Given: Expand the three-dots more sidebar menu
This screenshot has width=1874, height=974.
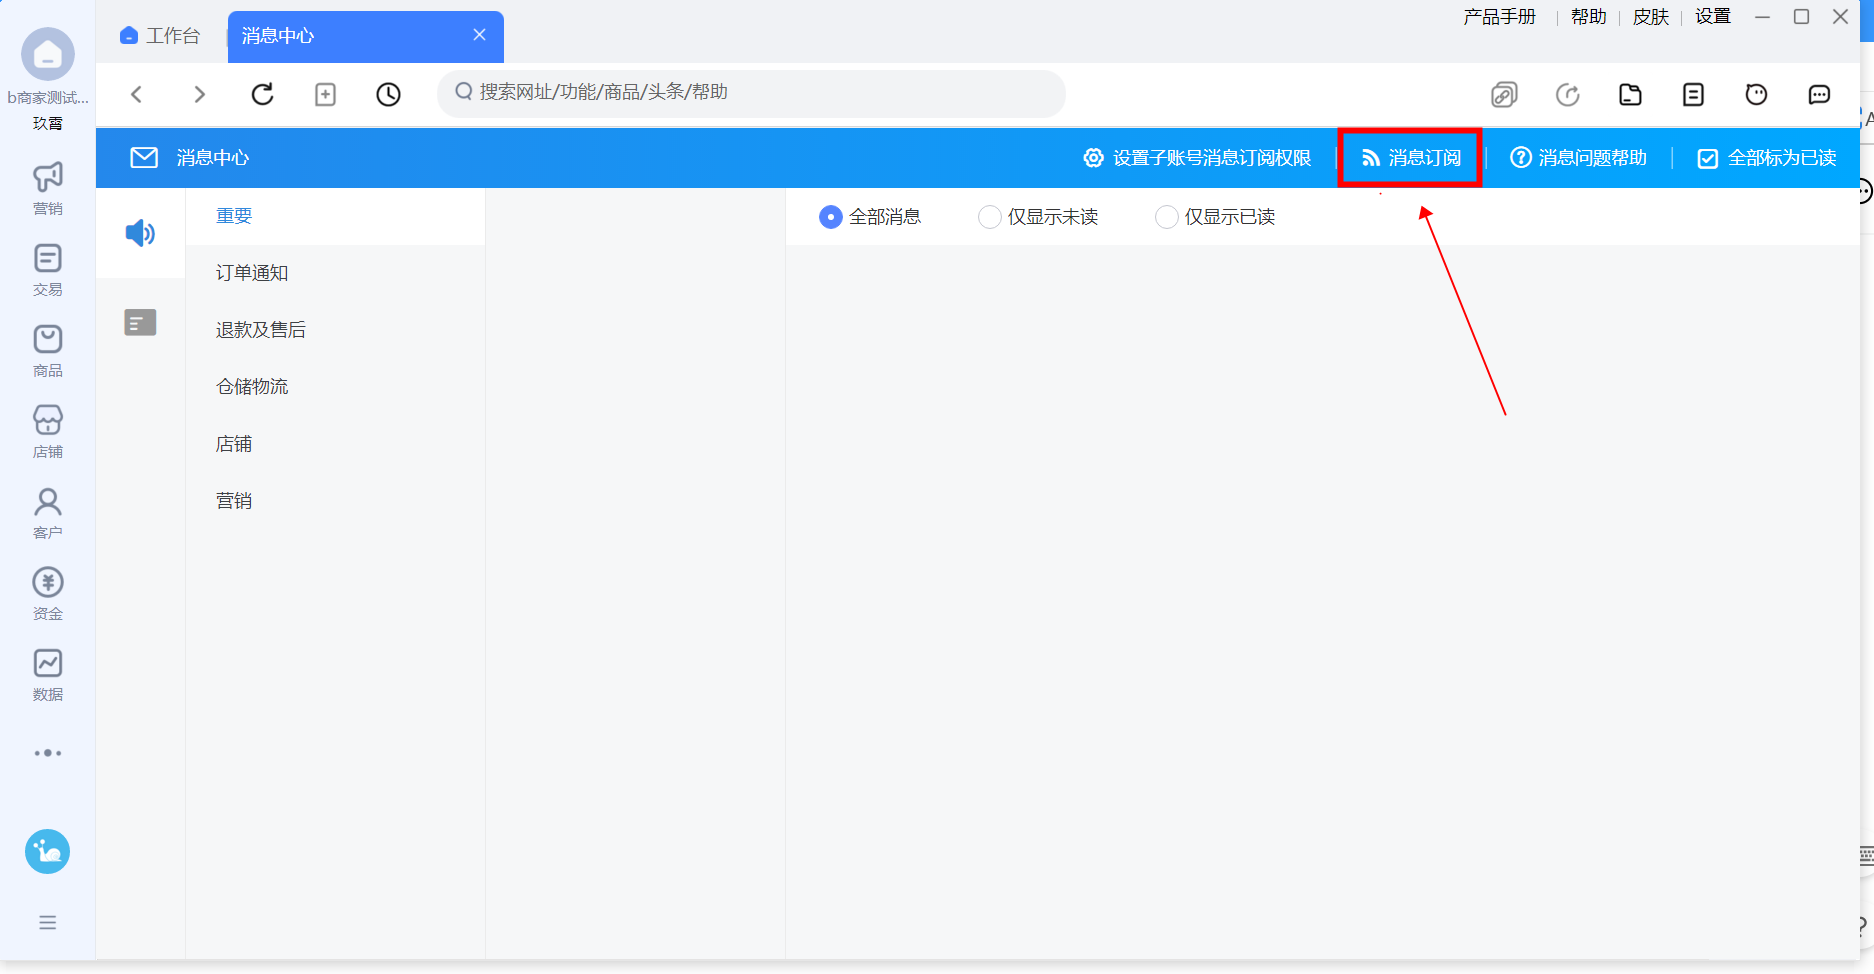Looking at the screenshot, I should coord(48,753).
